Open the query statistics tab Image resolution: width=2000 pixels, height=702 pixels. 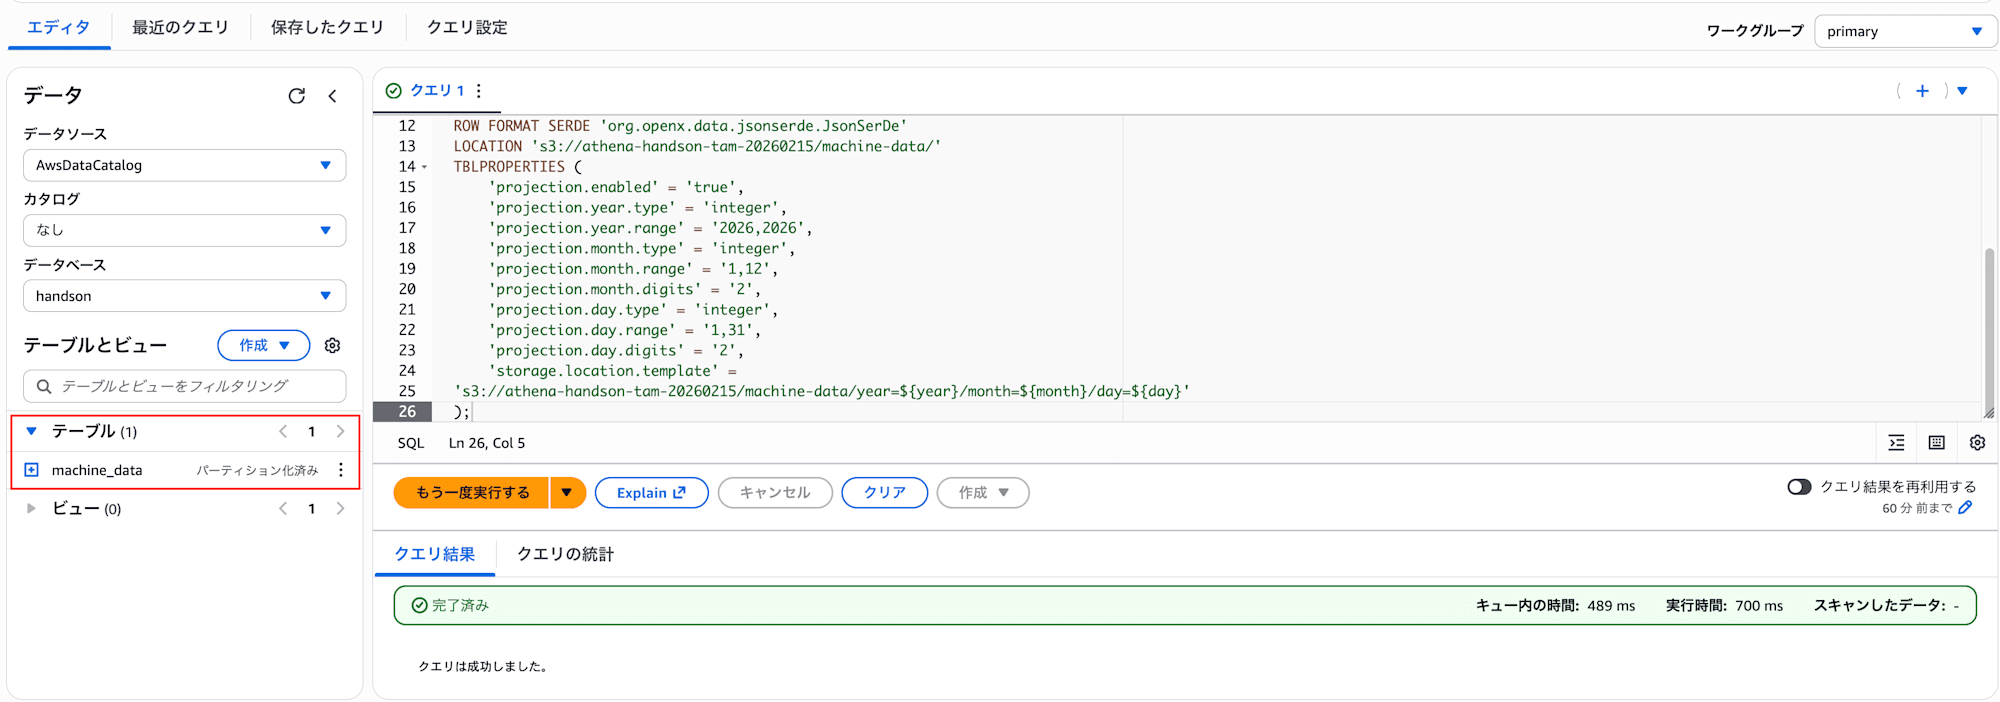click(565, 554)
